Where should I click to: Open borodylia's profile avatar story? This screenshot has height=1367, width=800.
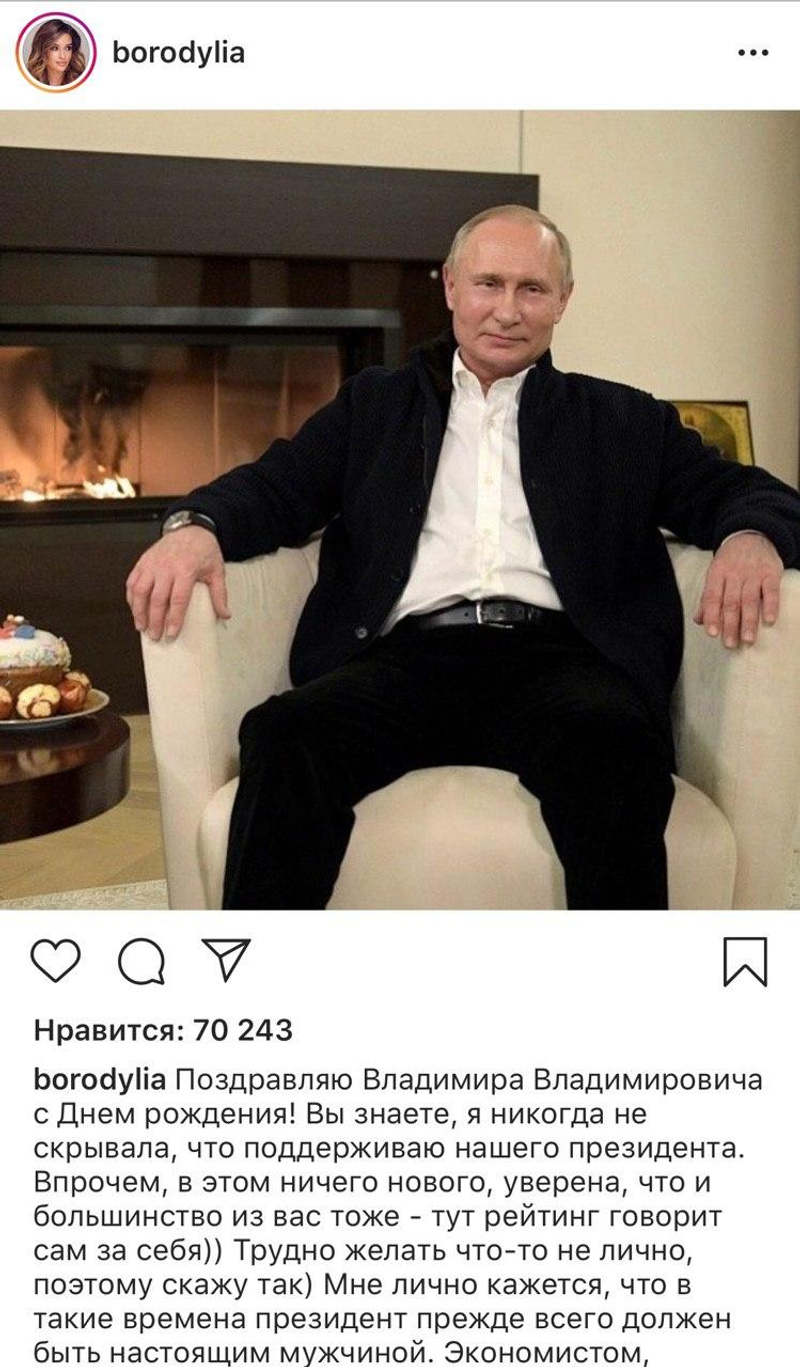(55, 52)
